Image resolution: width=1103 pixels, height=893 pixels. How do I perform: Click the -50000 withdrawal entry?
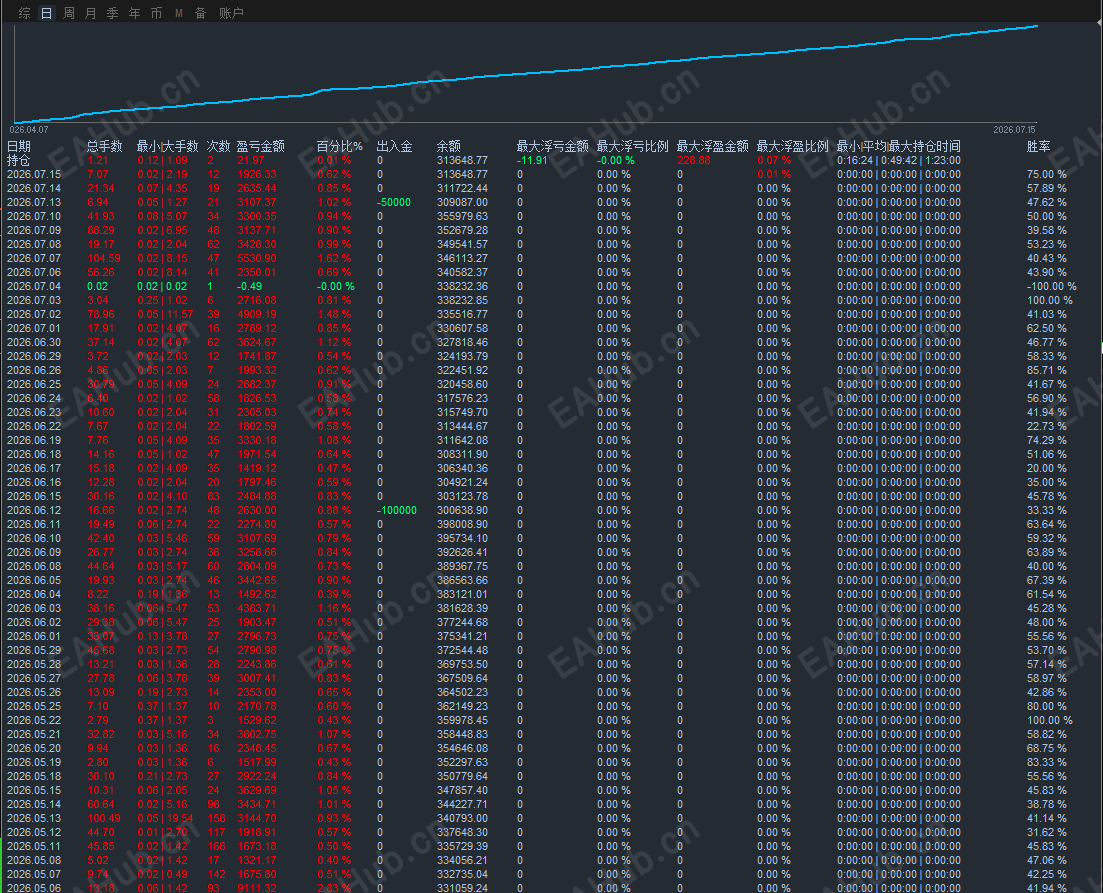tap(394, 203)
